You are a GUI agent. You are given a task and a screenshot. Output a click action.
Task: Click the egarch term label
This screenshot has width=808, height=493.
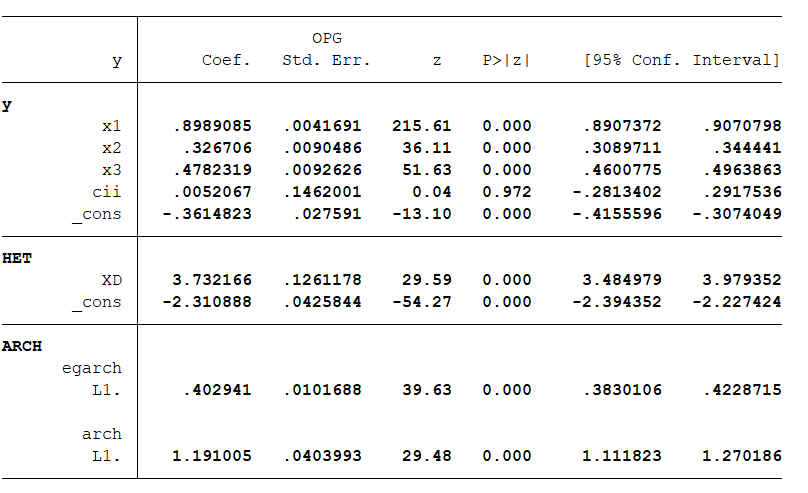pos(91,368)
